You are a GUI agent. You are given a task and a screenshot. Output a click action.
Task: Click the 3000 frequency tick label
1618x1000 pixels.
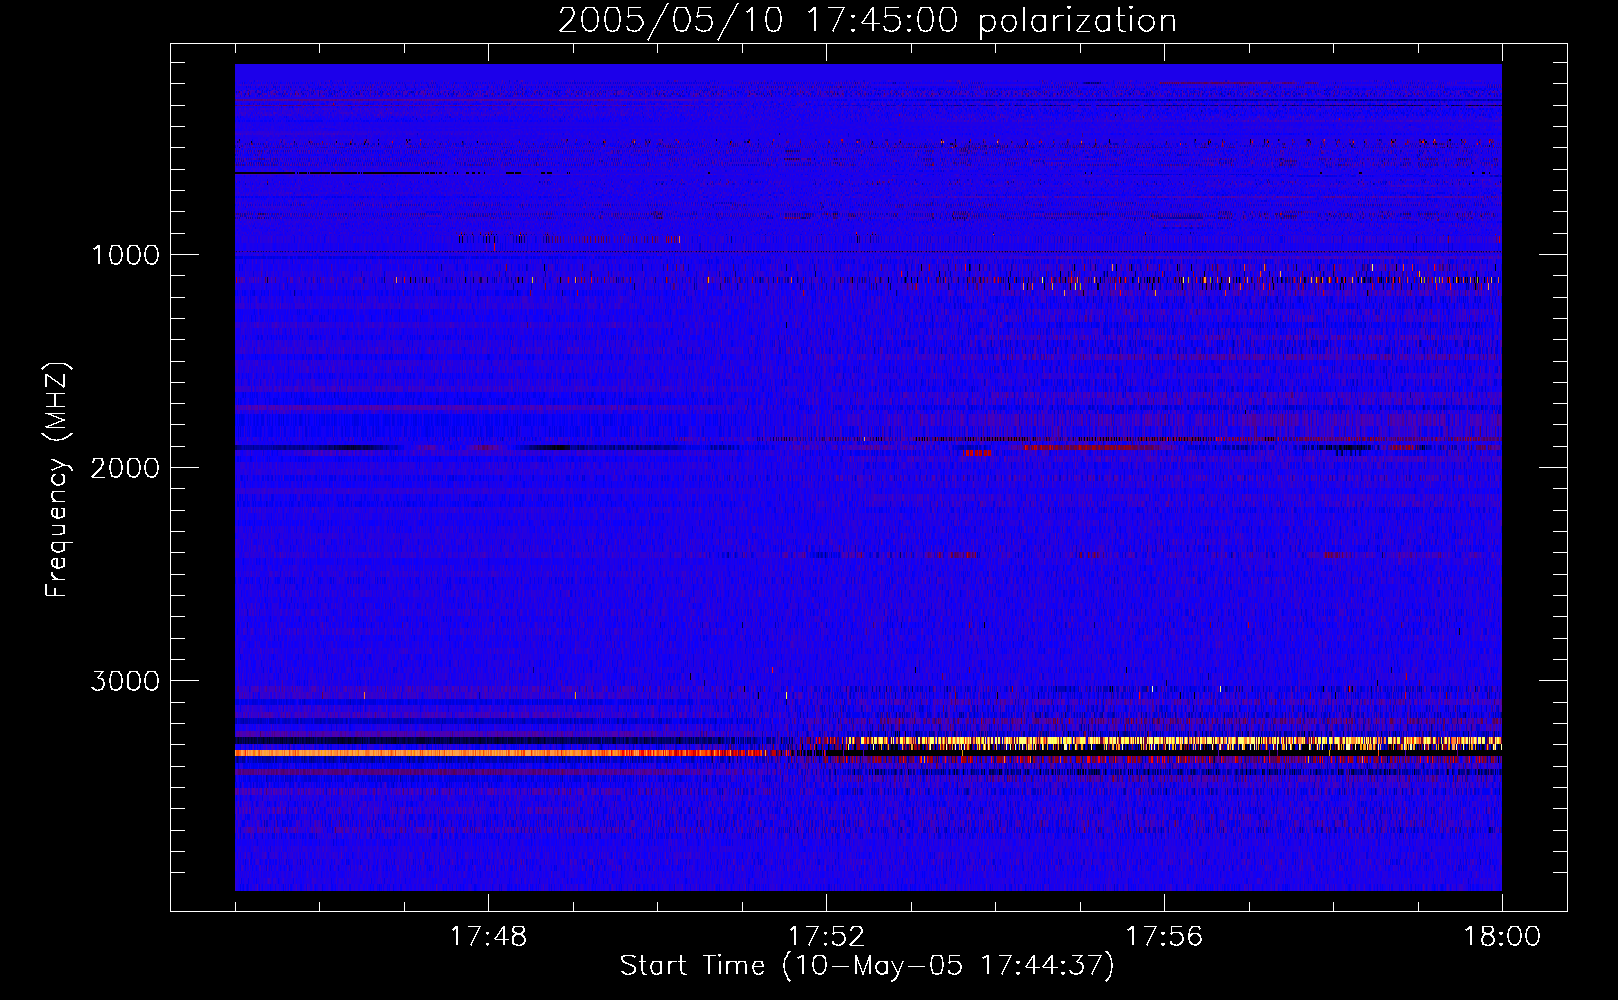point(125,681)
